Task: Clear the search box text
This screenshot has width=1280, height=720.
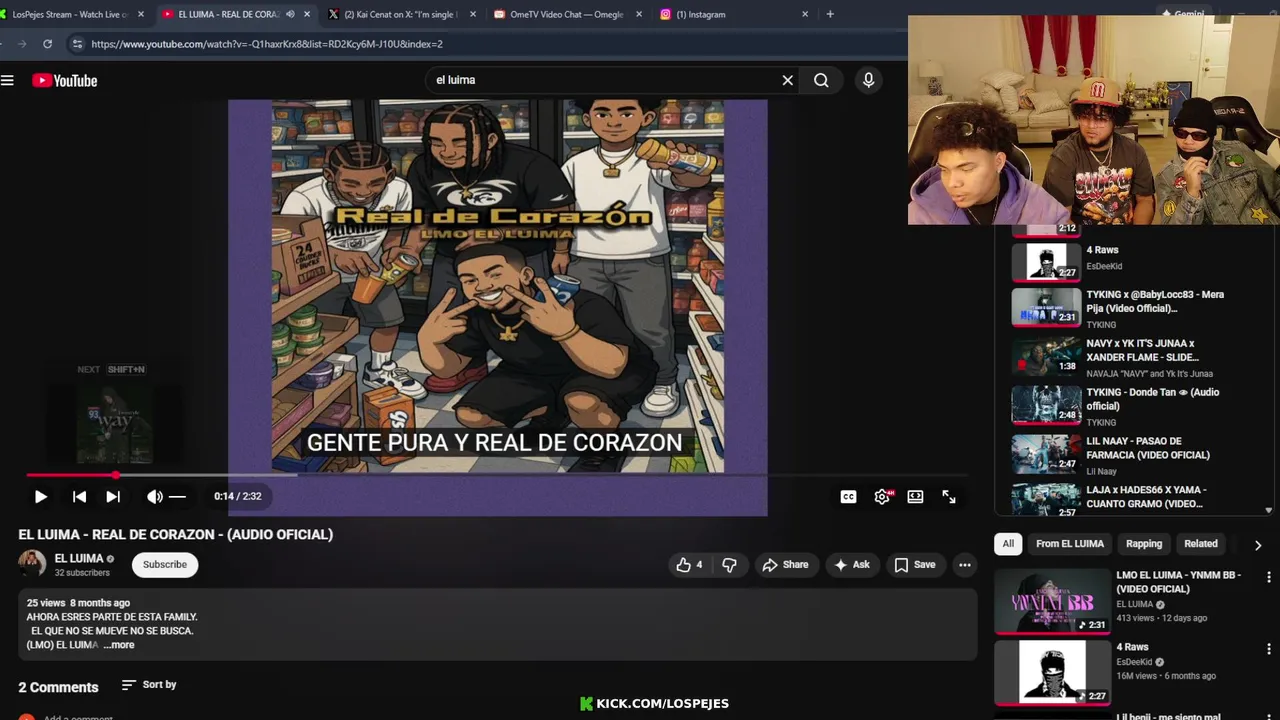Action: click(787, 80)
